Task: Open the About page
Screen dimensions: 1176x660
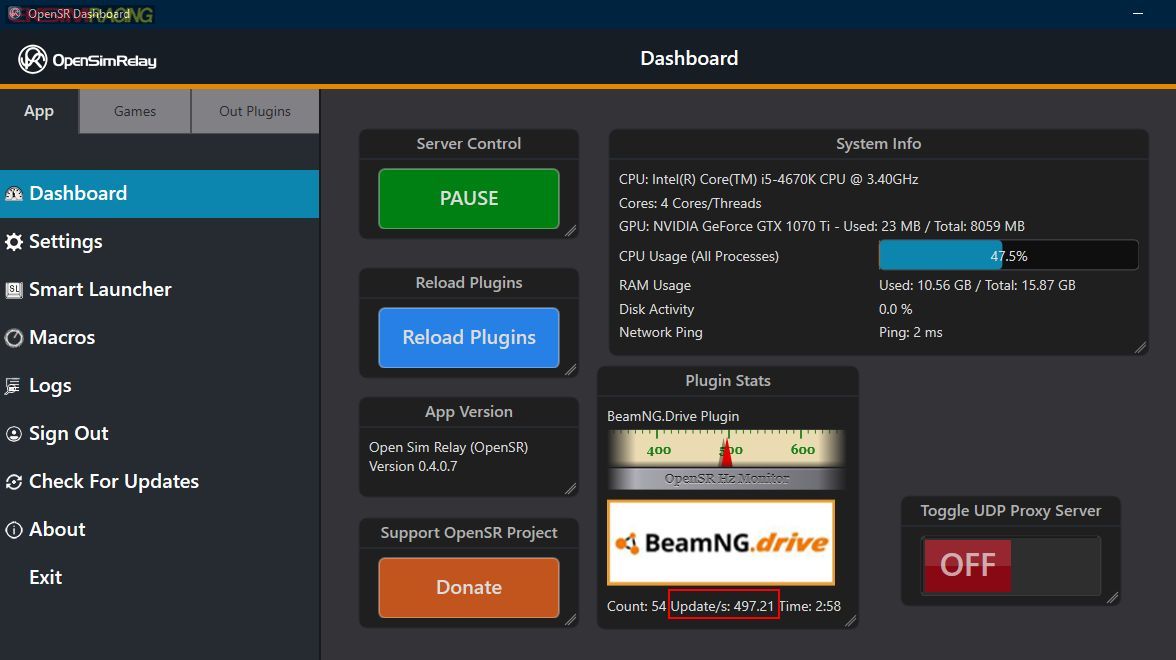Action: click(159, 530)
